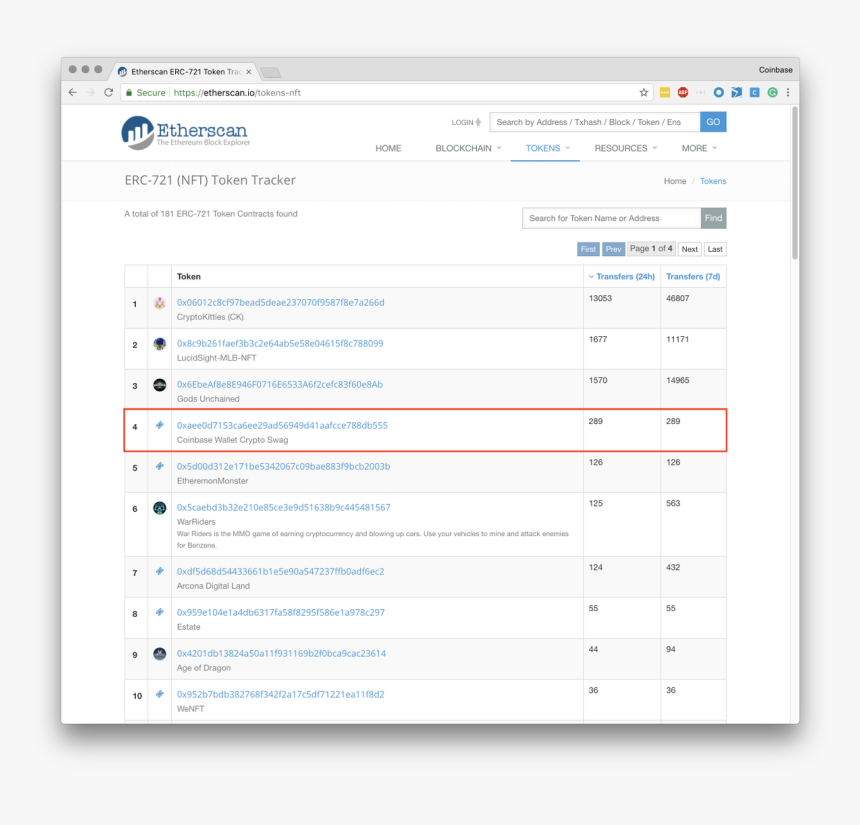Click the Coinbase Wallet Crypto Swag token icon
This screenshot has height=825, width=860.
pyautogui.click(x=160, y=425)
